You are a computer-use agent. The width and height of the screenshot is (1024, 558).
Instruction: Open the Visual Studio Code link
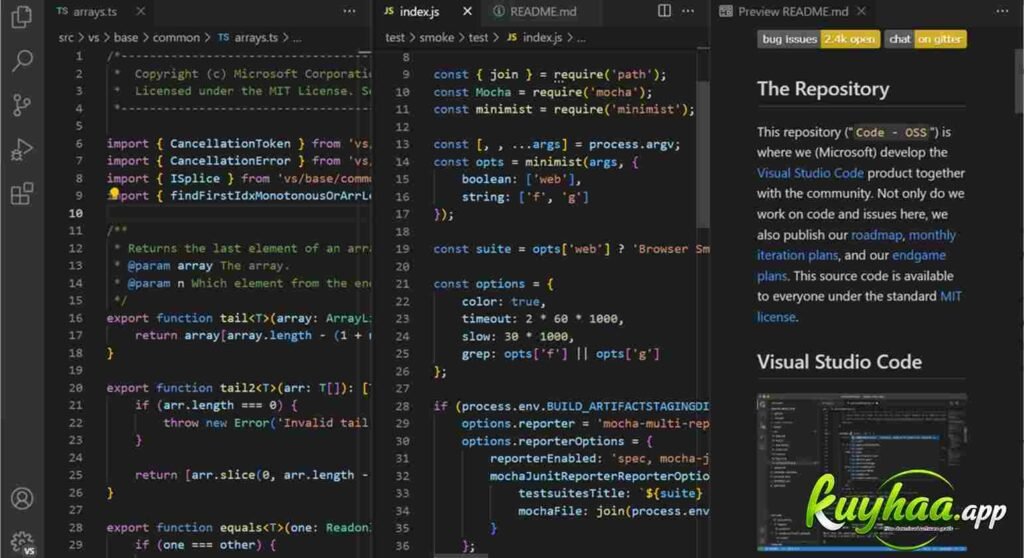[x=810, y=173]
